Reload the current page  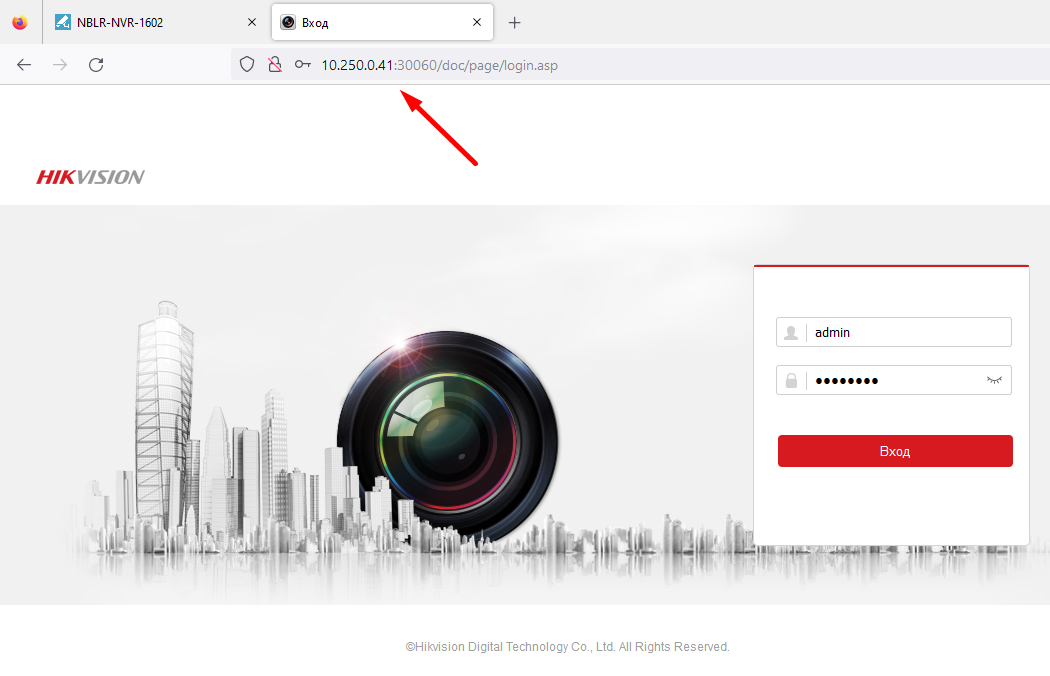[96, 65]
